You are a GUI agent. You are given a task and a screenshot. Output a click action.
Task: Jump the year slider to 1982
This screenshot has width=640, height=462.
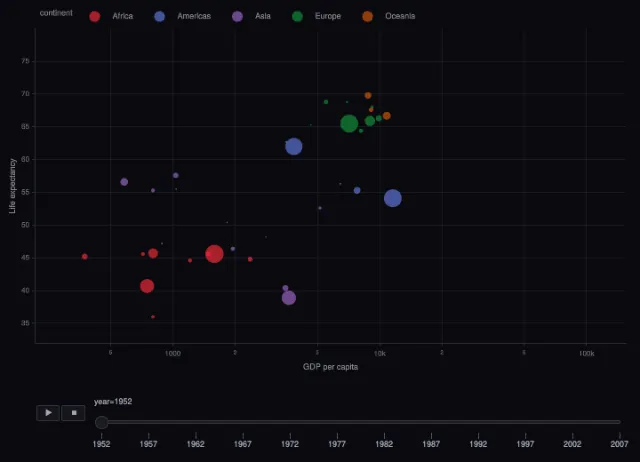click(x=384, y=444)
